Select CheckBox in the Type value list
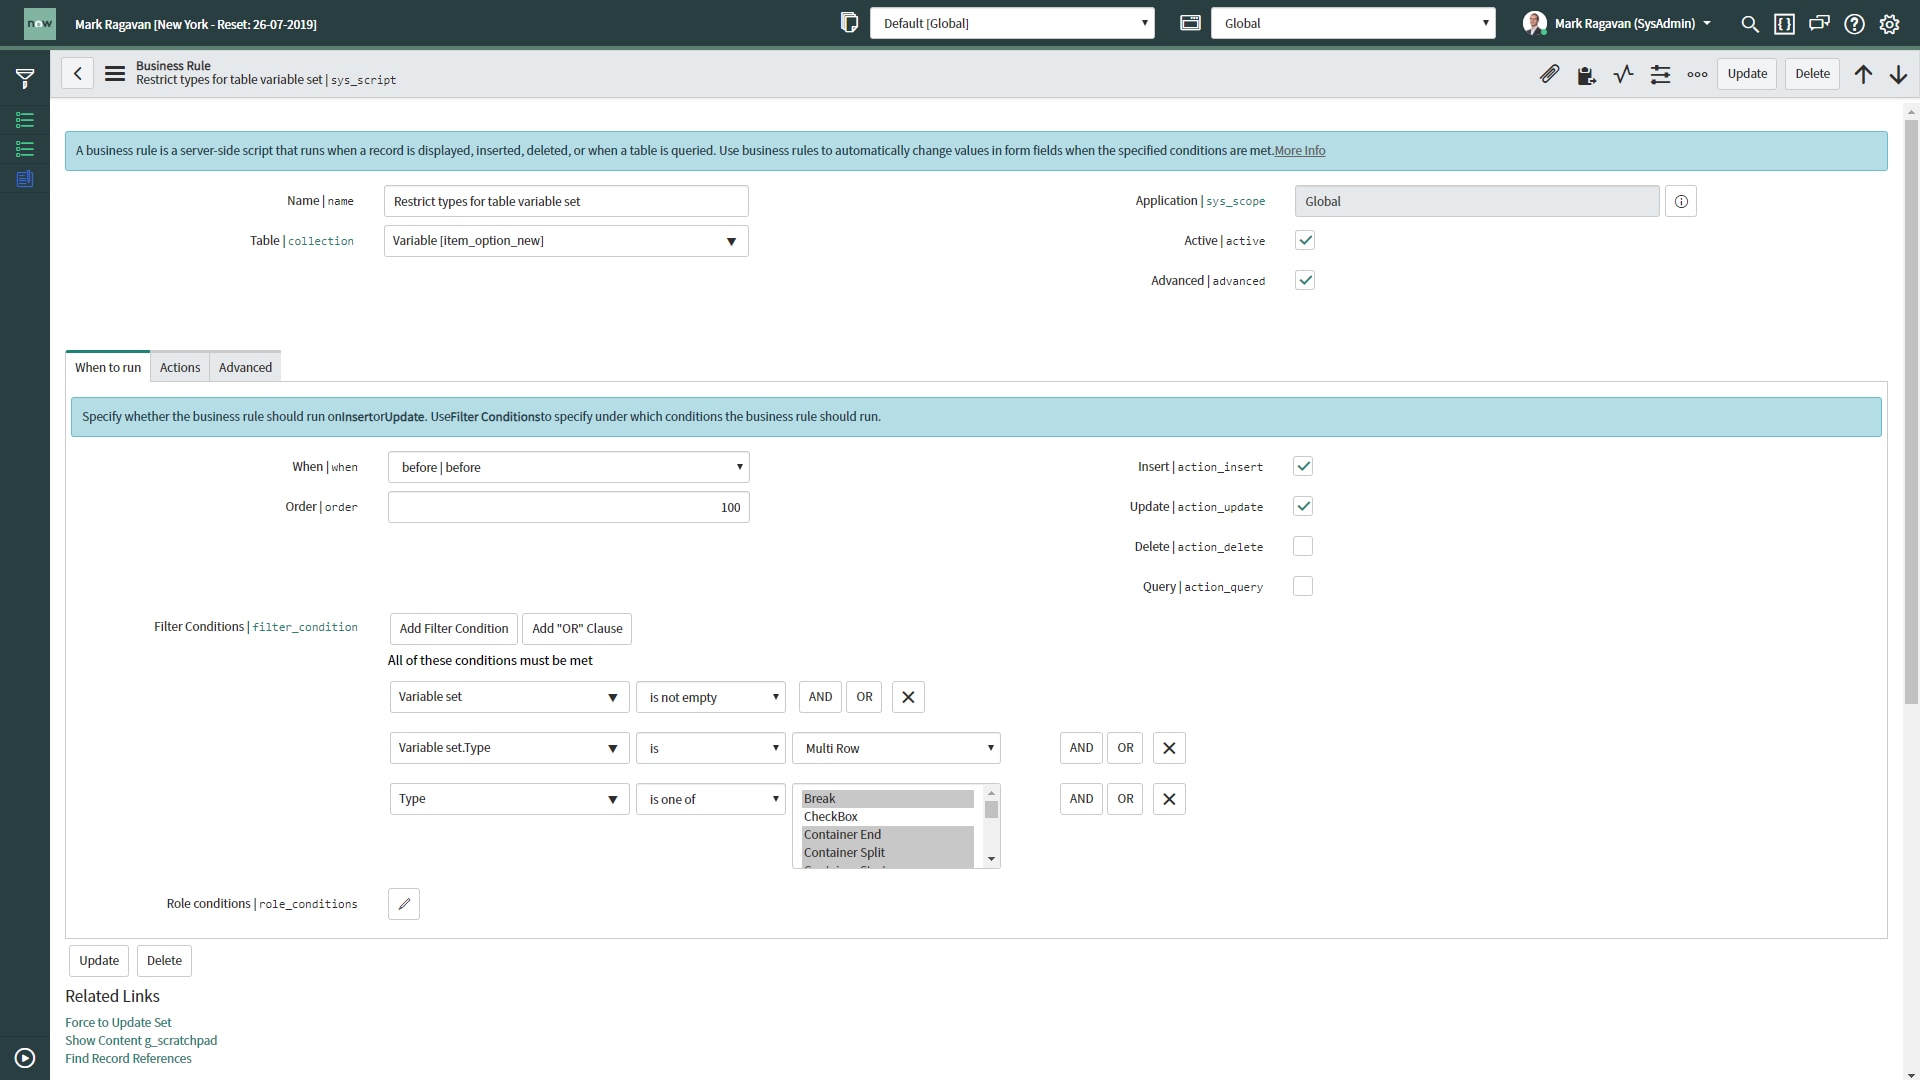The image size is (1920, 1080). (x=832, y=816)
